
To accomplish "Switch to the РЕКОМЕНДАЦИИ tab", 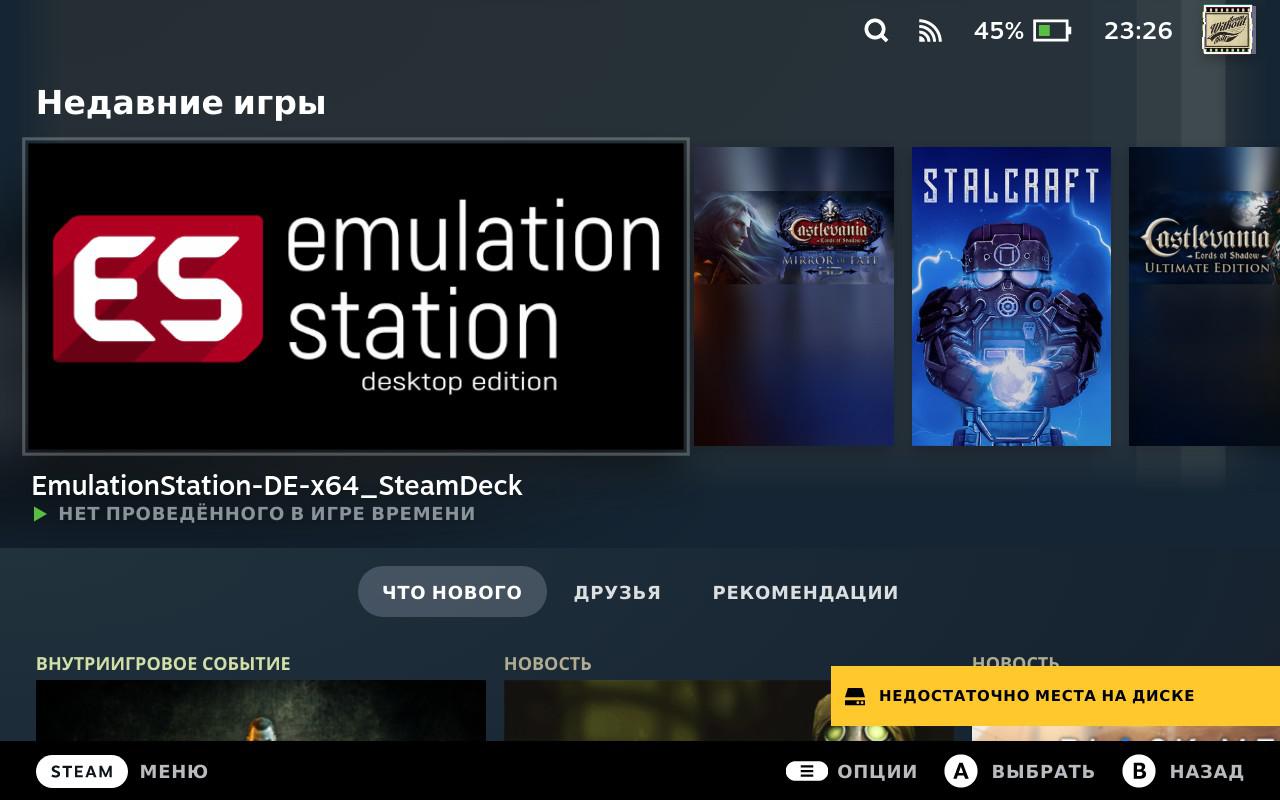I will (805, 592).
